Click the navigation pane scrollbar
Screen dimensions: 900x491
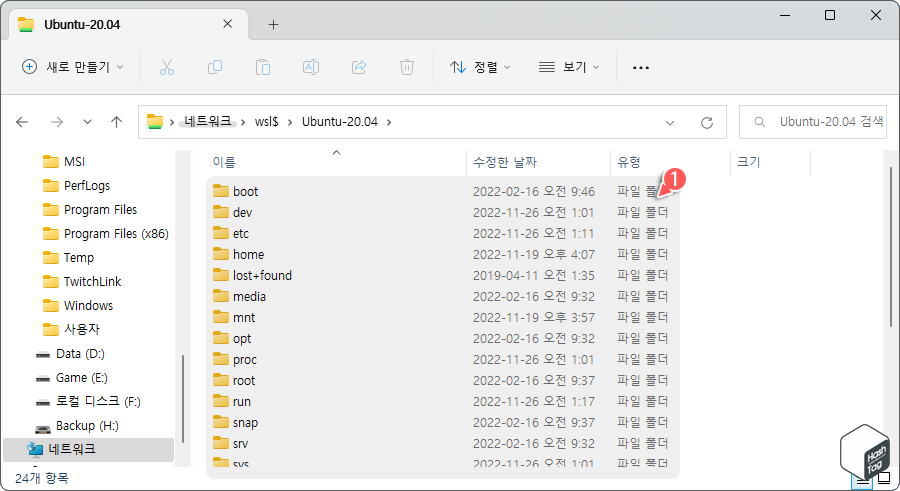pos(183,399)
